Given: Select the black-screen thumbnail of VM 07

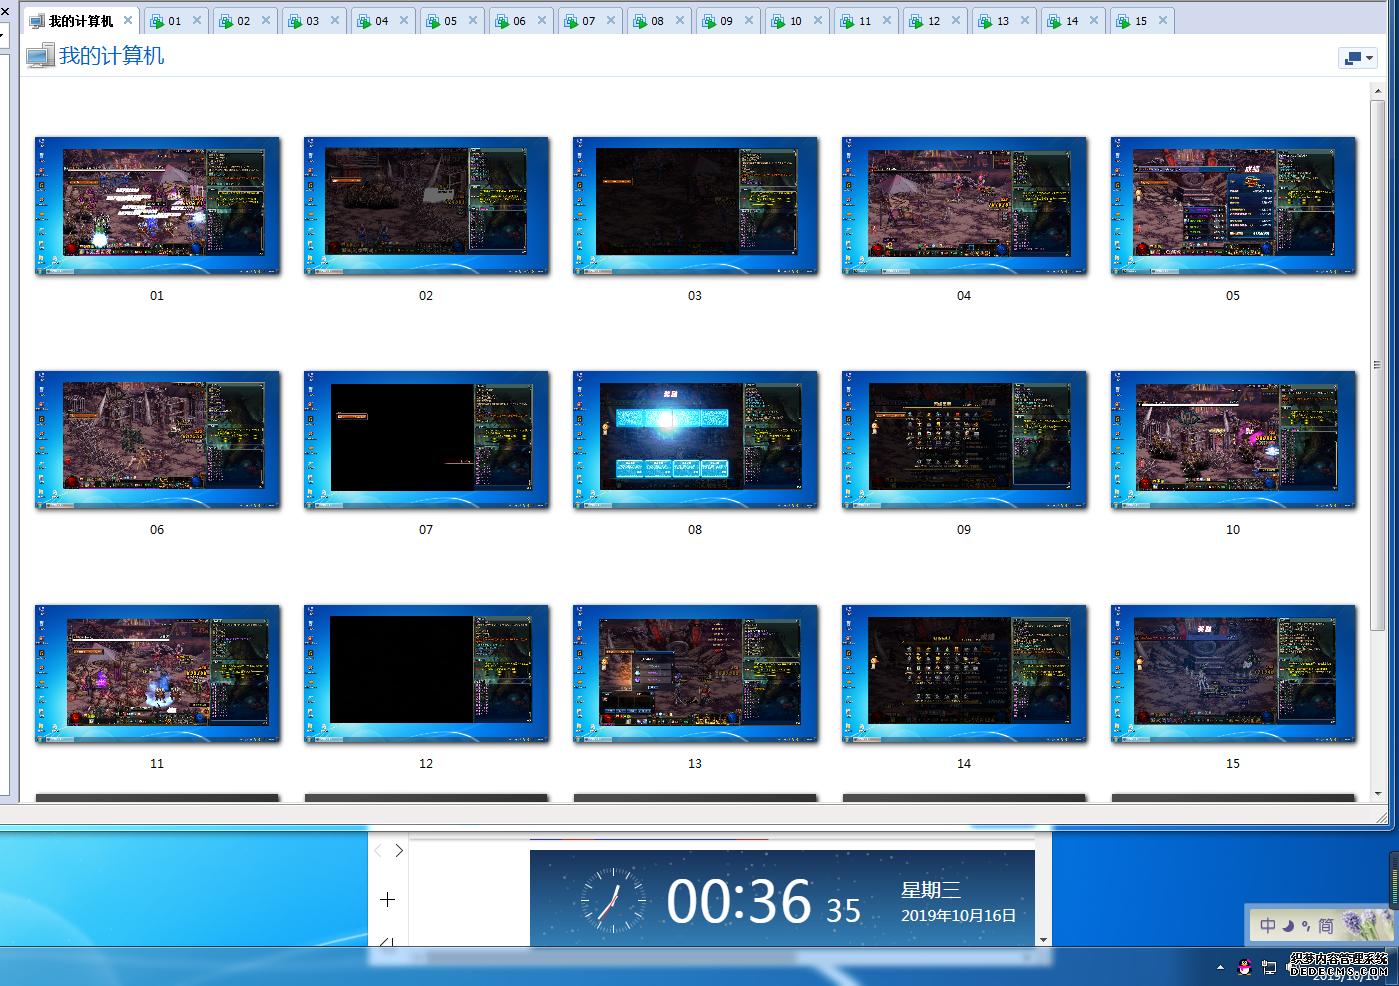Looking at the screenshot, I should point(426,439).
